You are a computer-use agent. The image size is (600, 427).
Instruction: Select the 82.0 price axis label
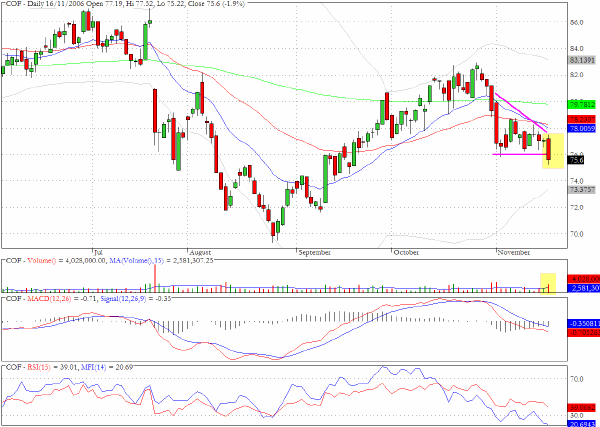(577, 75)
